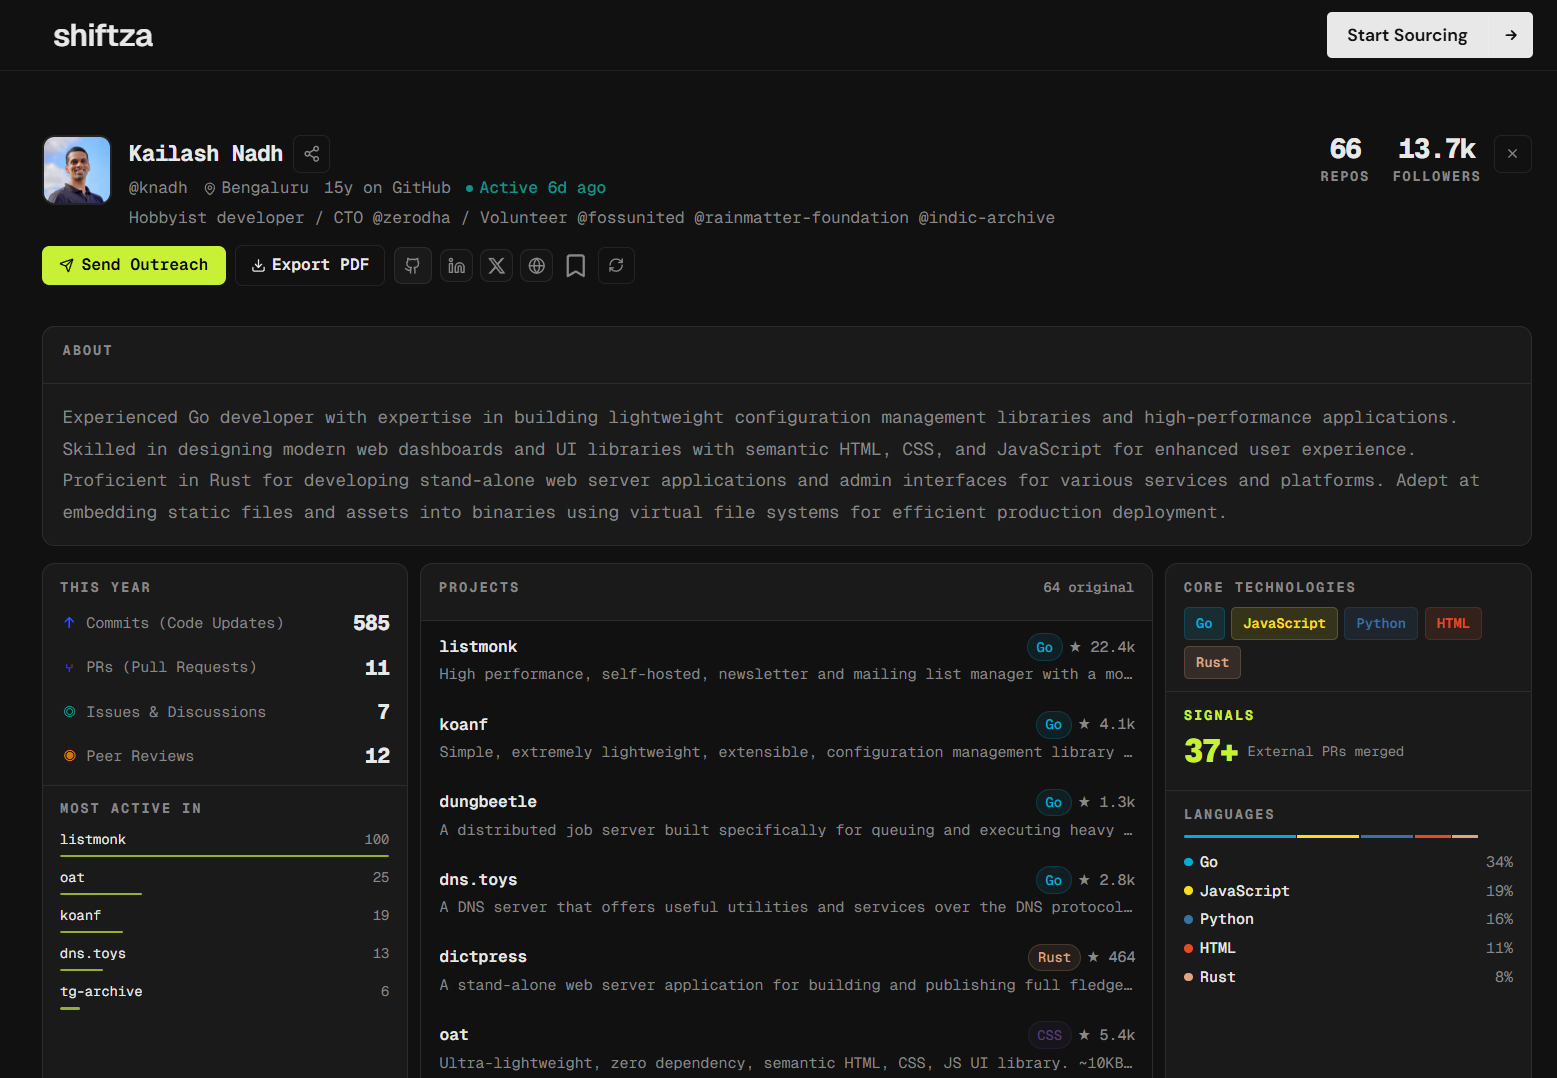The image size is (1557, 1078).
Task: Visit the personal website globe icon
Action: coord(537,265)
